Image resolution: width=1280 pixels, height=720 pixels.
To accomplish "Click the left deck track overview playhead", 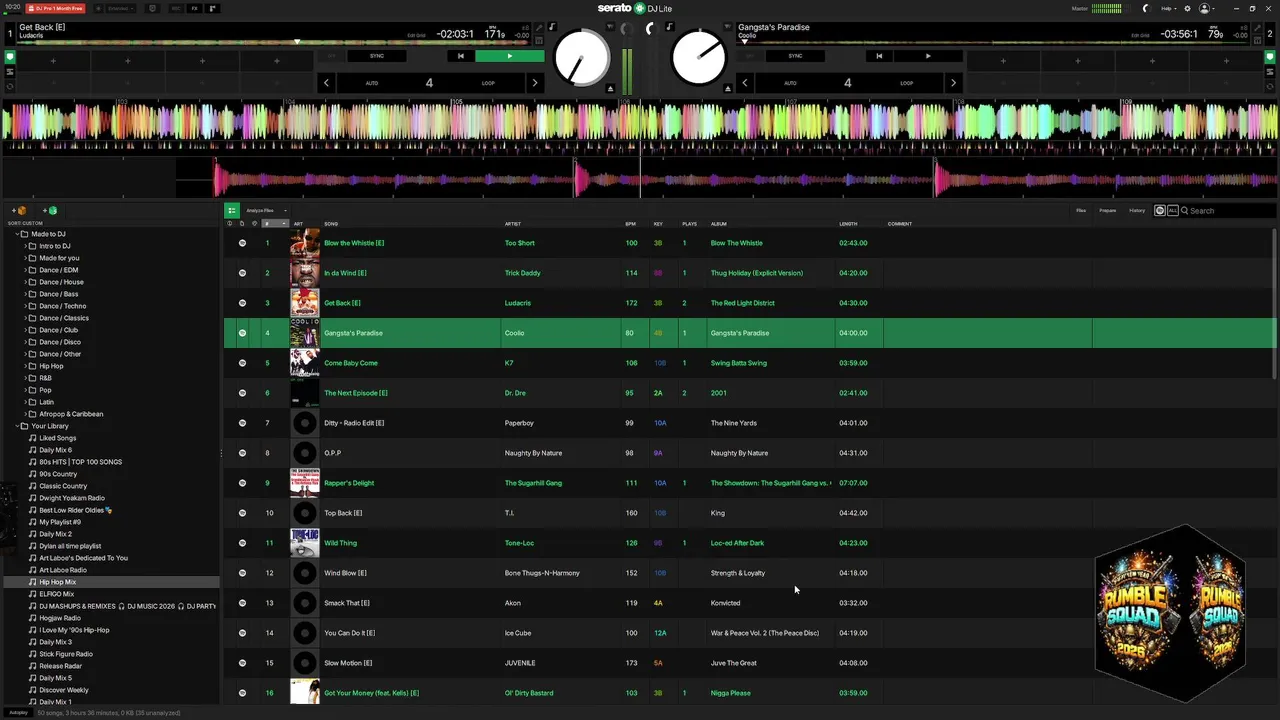I will [297, 41].
